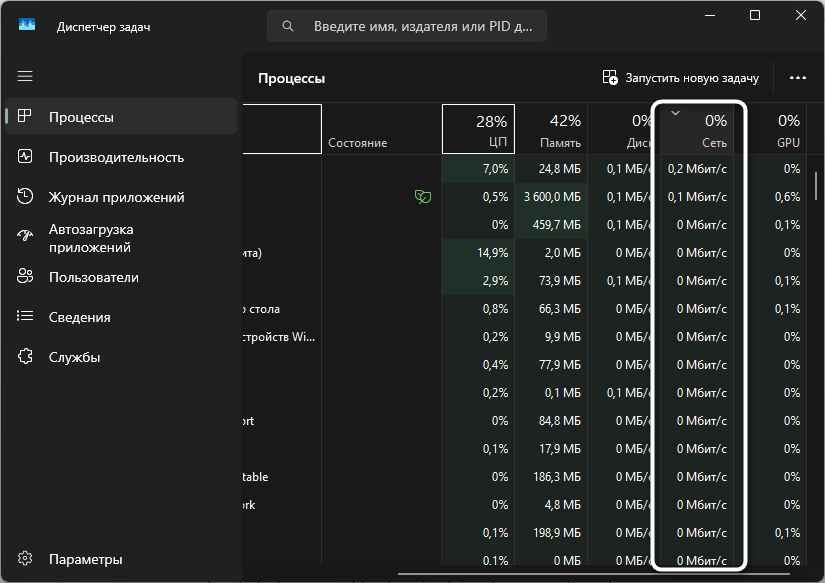Click the Производительность pulse icon
825x583 pixels.
[25, 156]
